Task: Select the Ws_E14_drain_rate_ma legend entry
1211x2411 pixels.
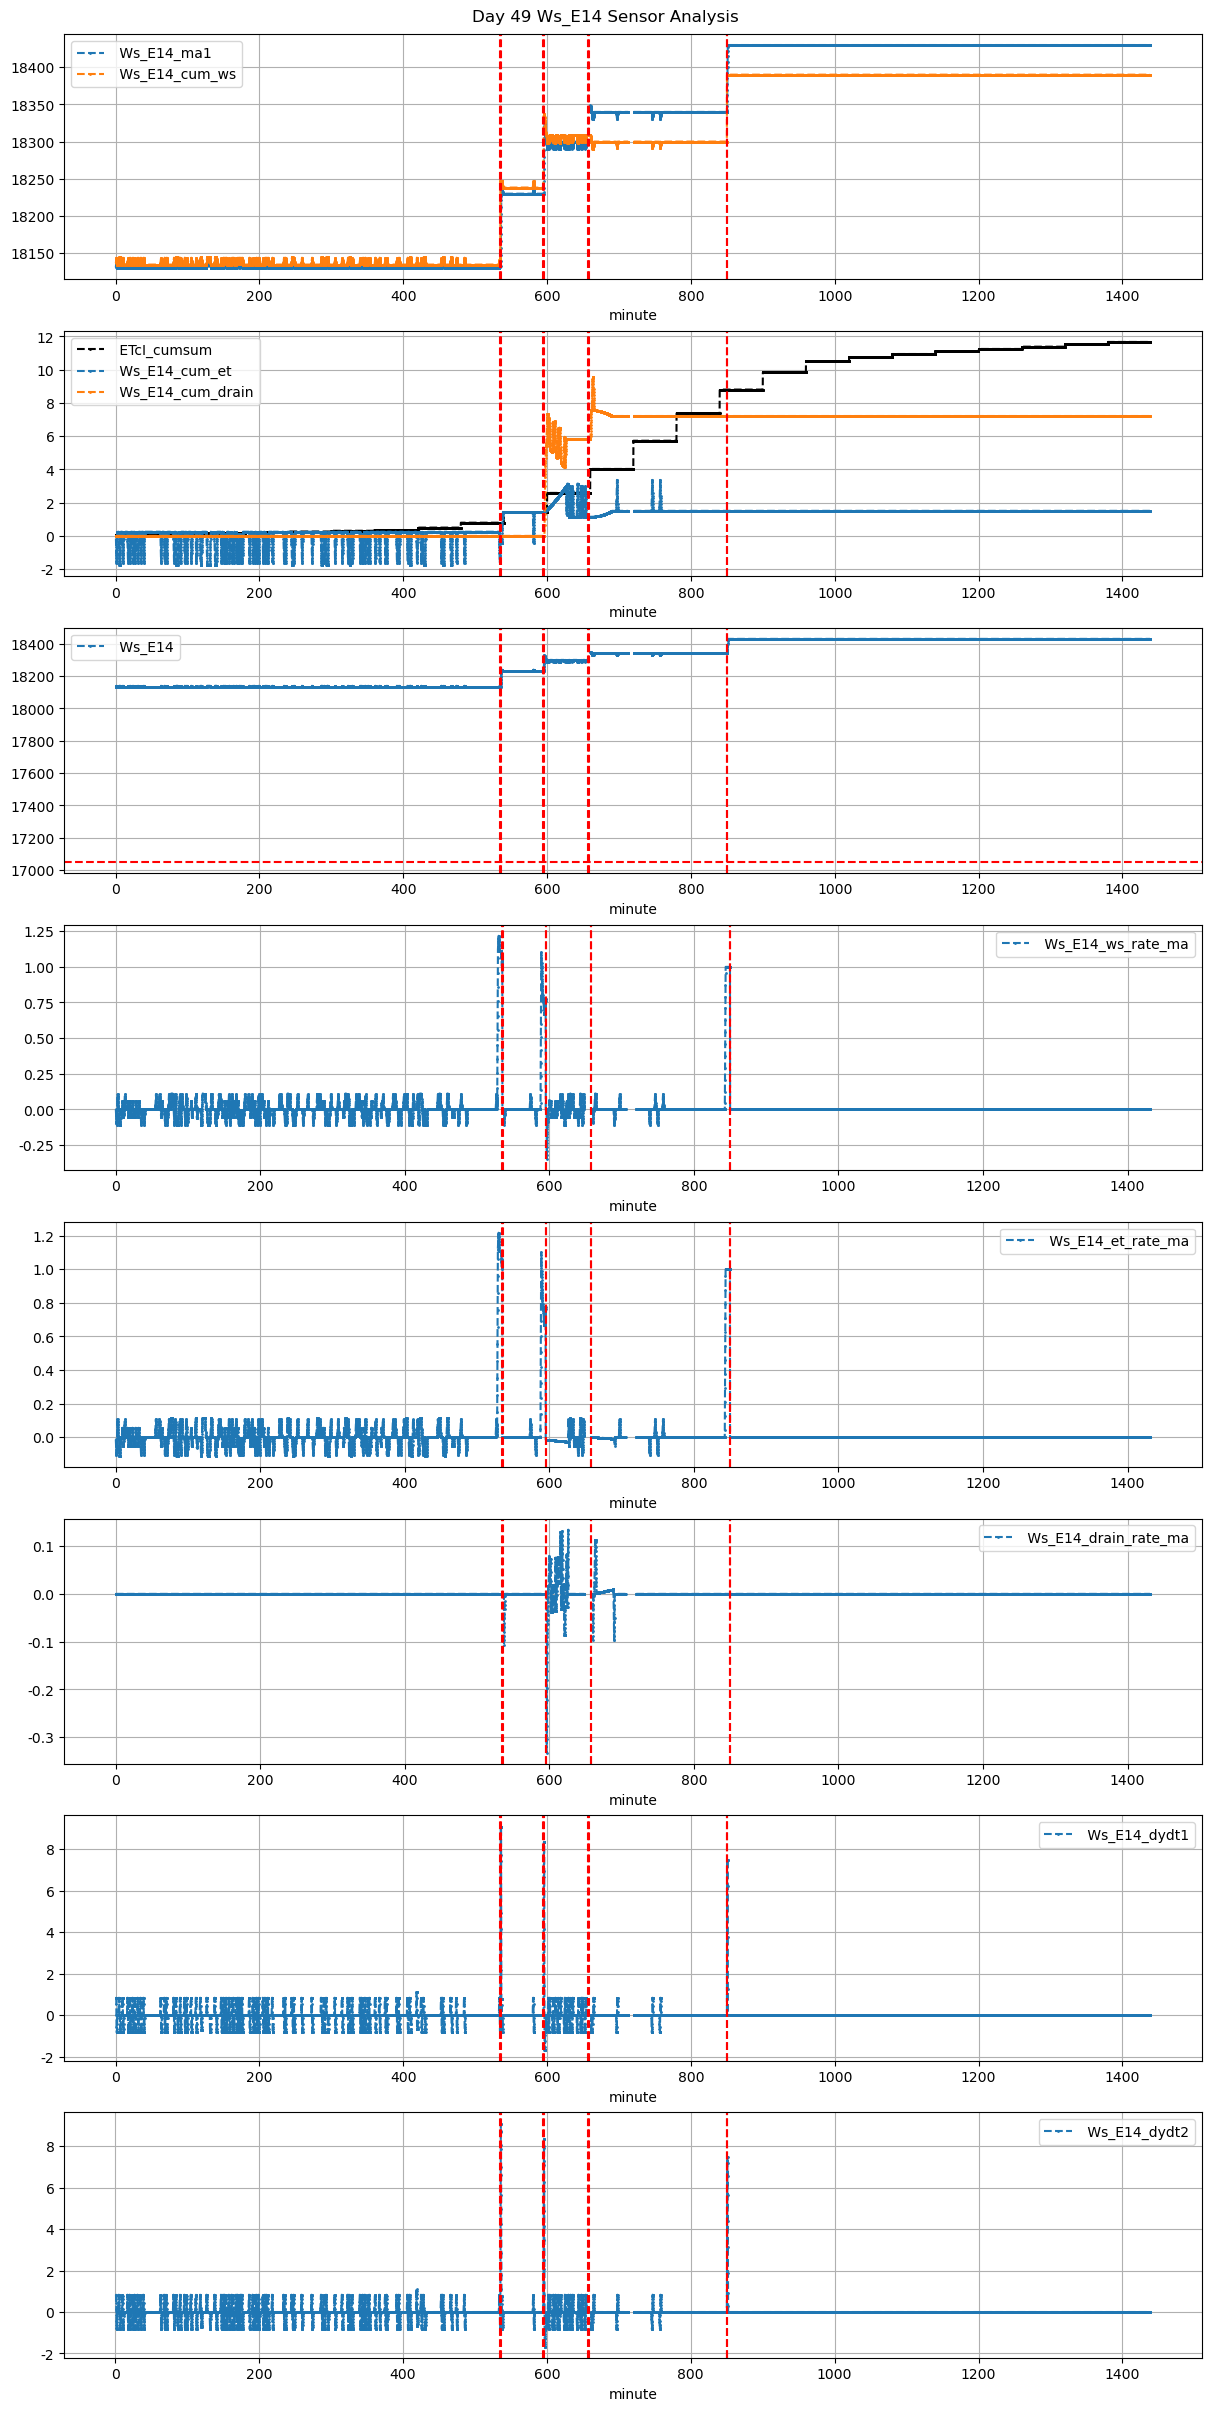Action: [x=1108, y=1538]
